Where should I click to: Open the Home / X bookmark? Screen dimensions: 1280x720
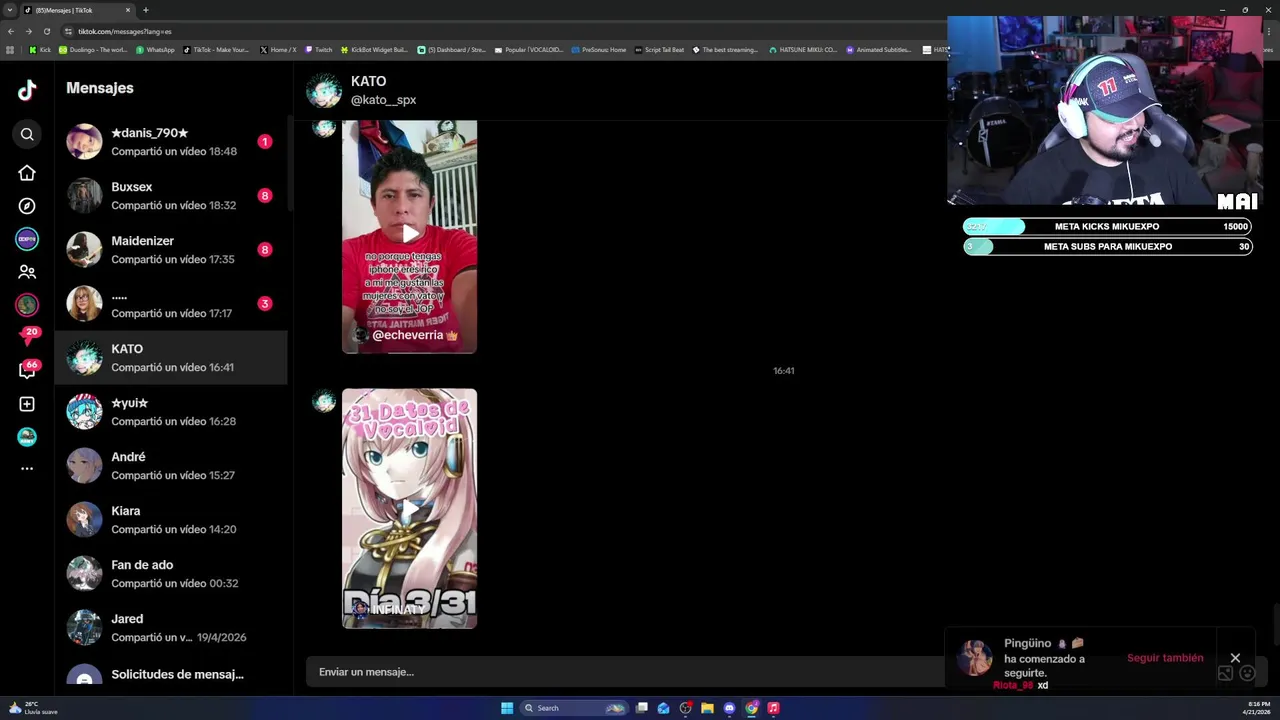(278, 49)
